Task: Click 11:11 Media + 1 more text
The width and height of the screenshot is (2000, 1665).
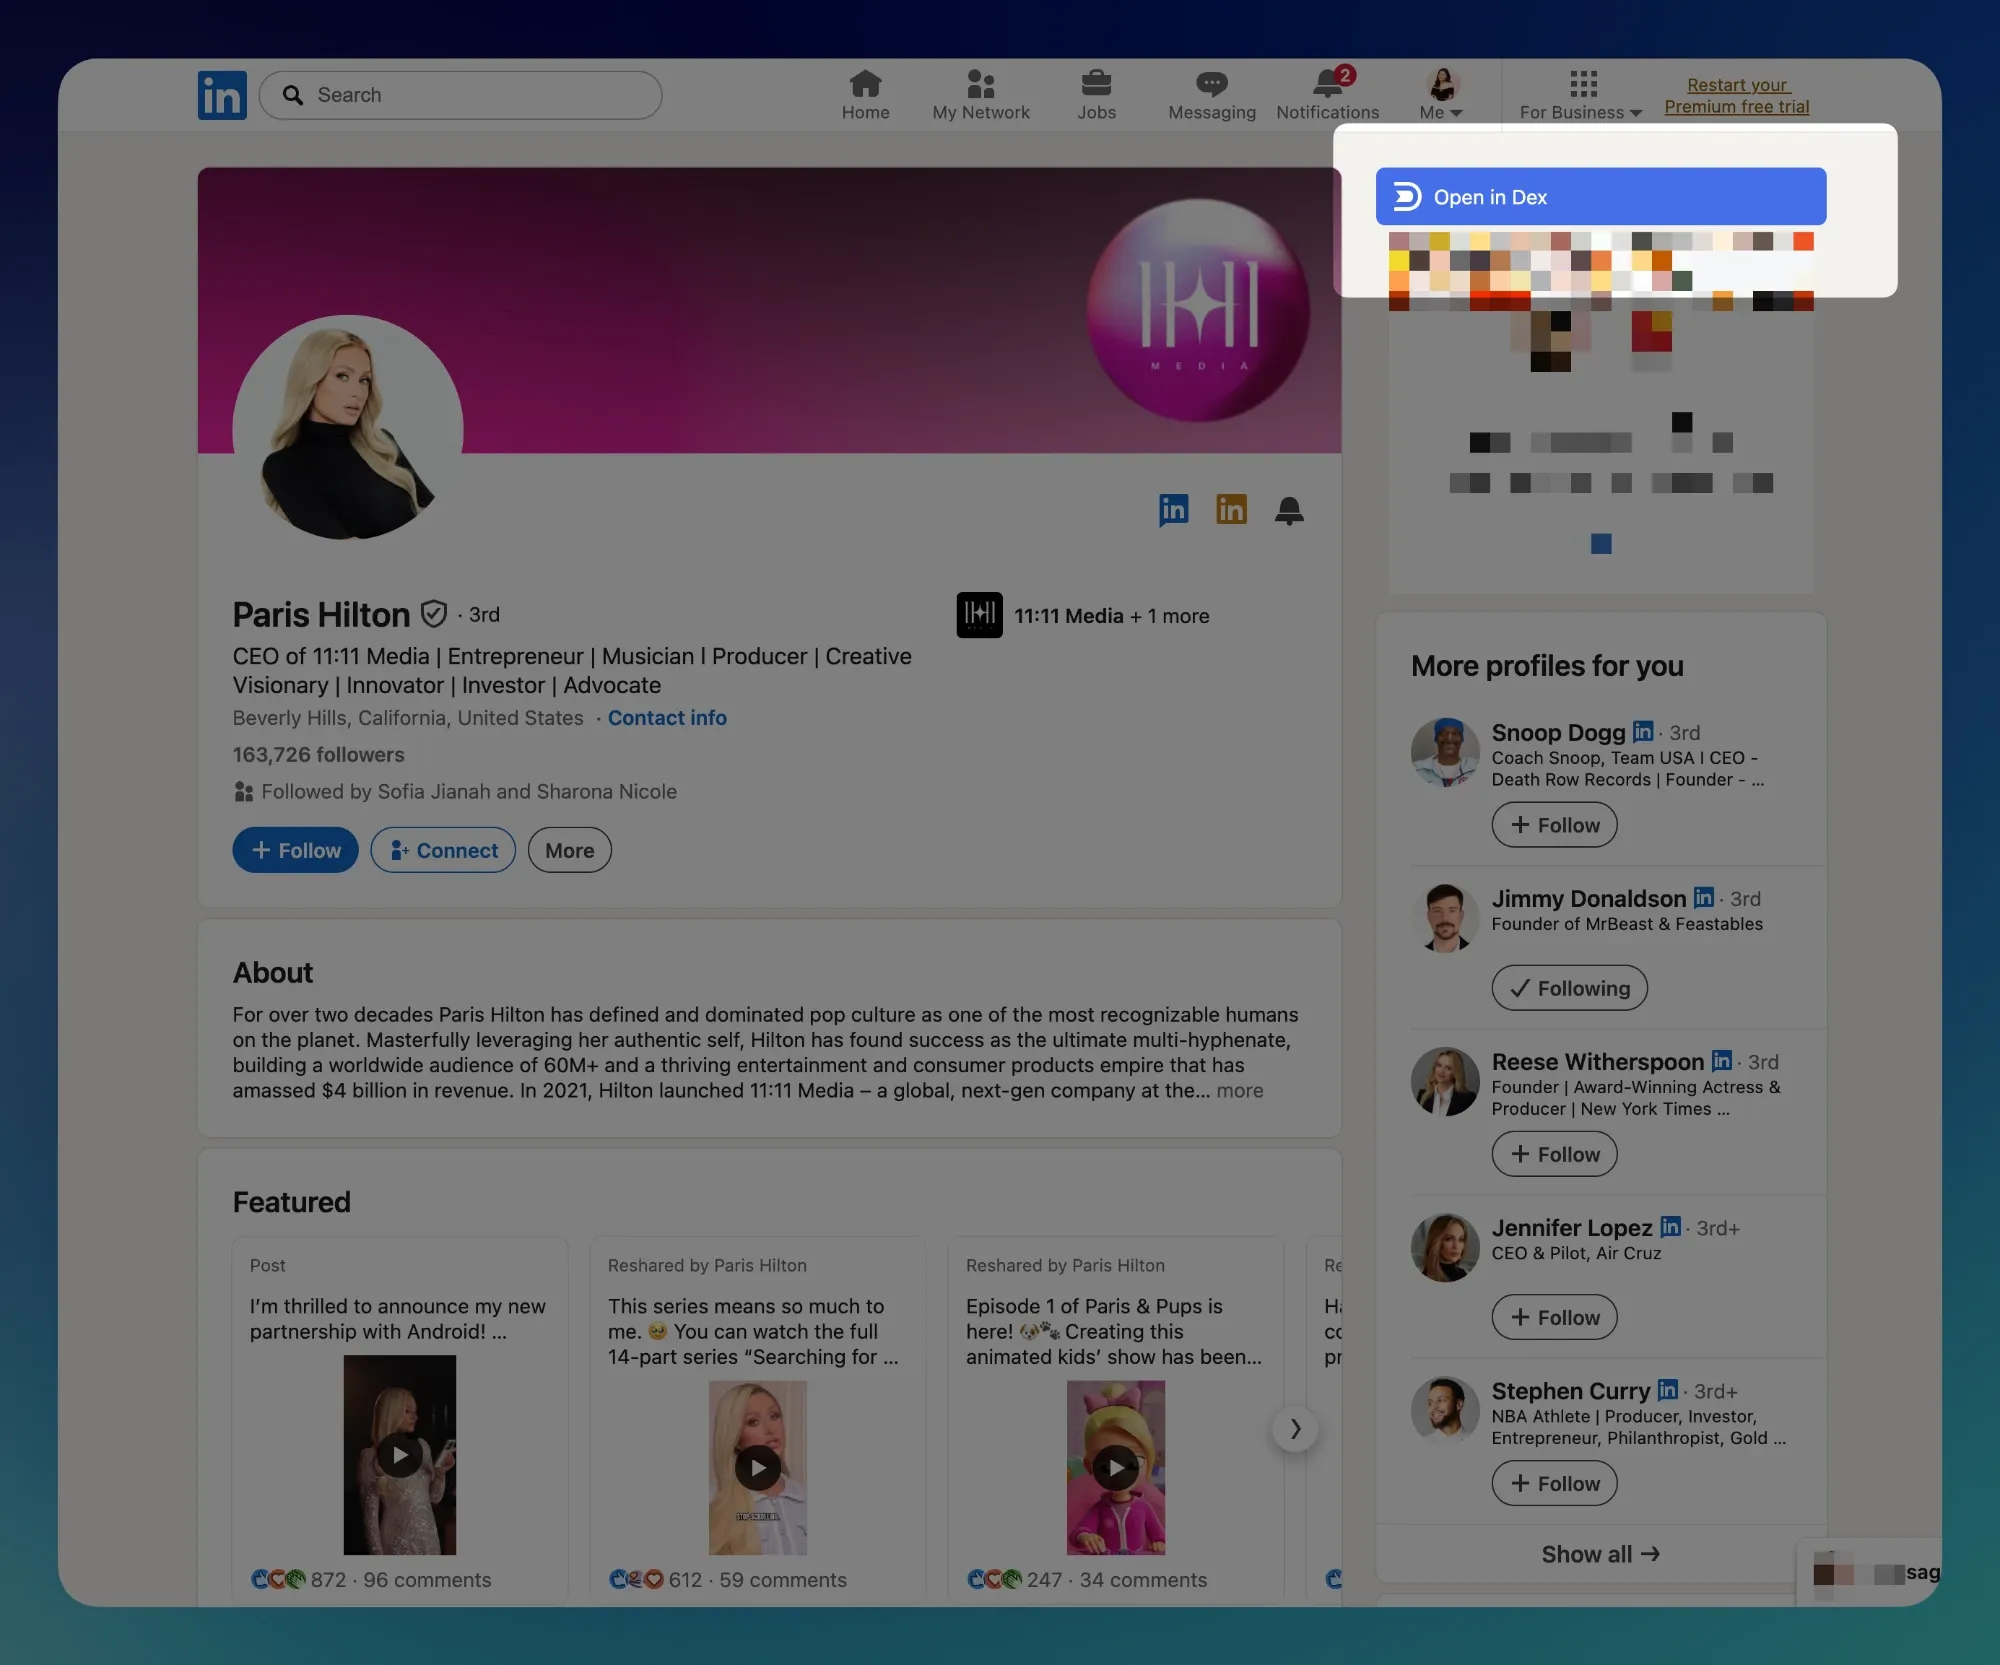Action: tap(1112, 616)
